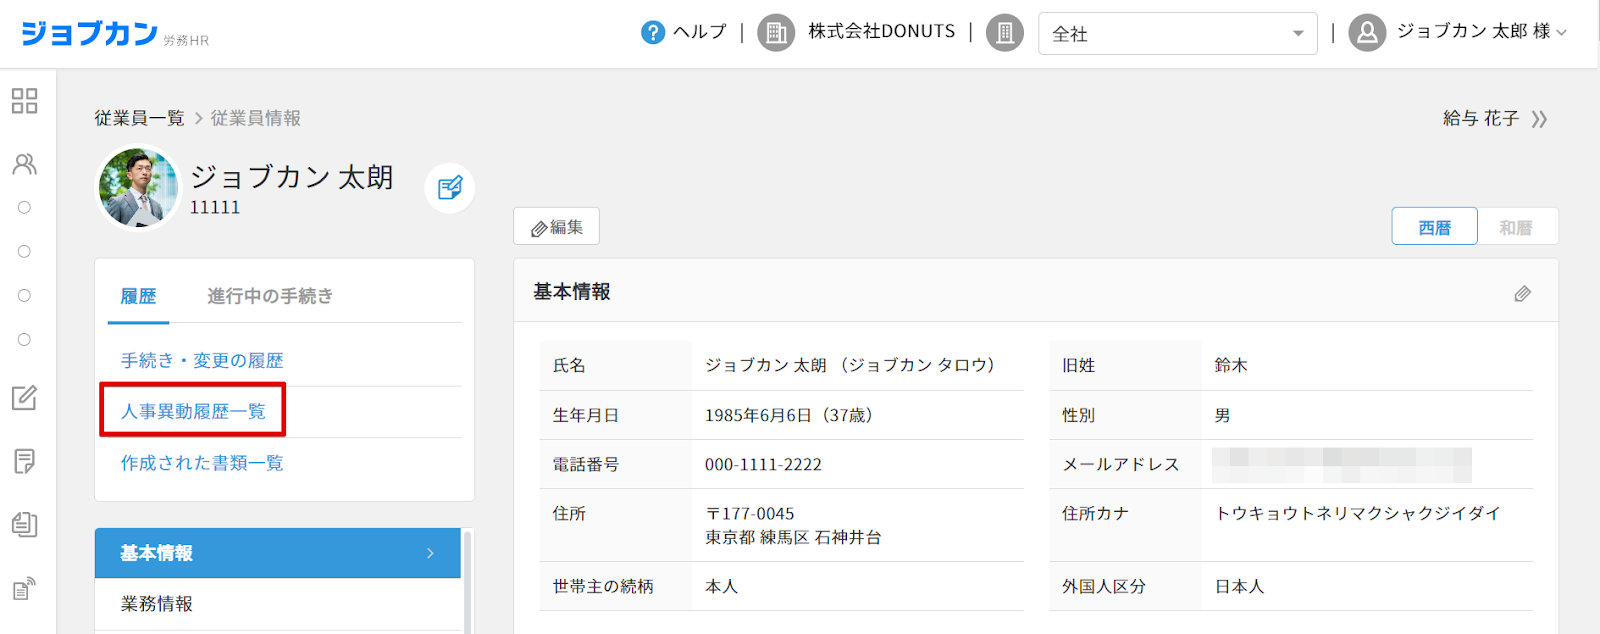Switch to 進行中の手続き tab
This screenshot has width=1600, height=634.
point(270,296)
